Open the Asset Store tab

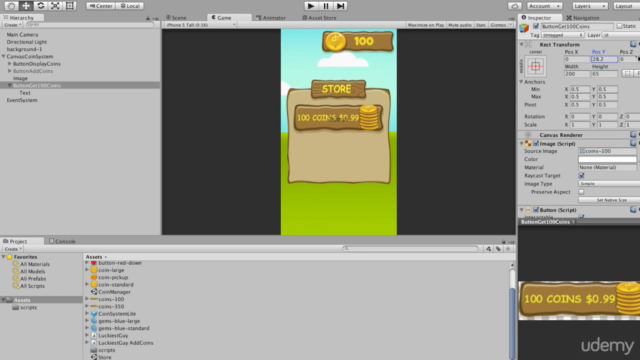click(x=319, y=18)
